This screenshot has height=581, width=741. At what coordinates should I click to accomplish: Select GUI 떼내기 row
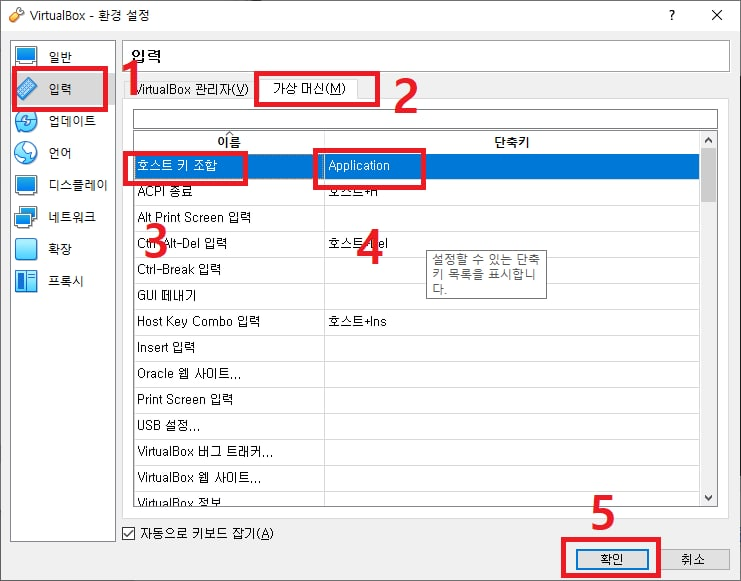click(x=416, y=296)
